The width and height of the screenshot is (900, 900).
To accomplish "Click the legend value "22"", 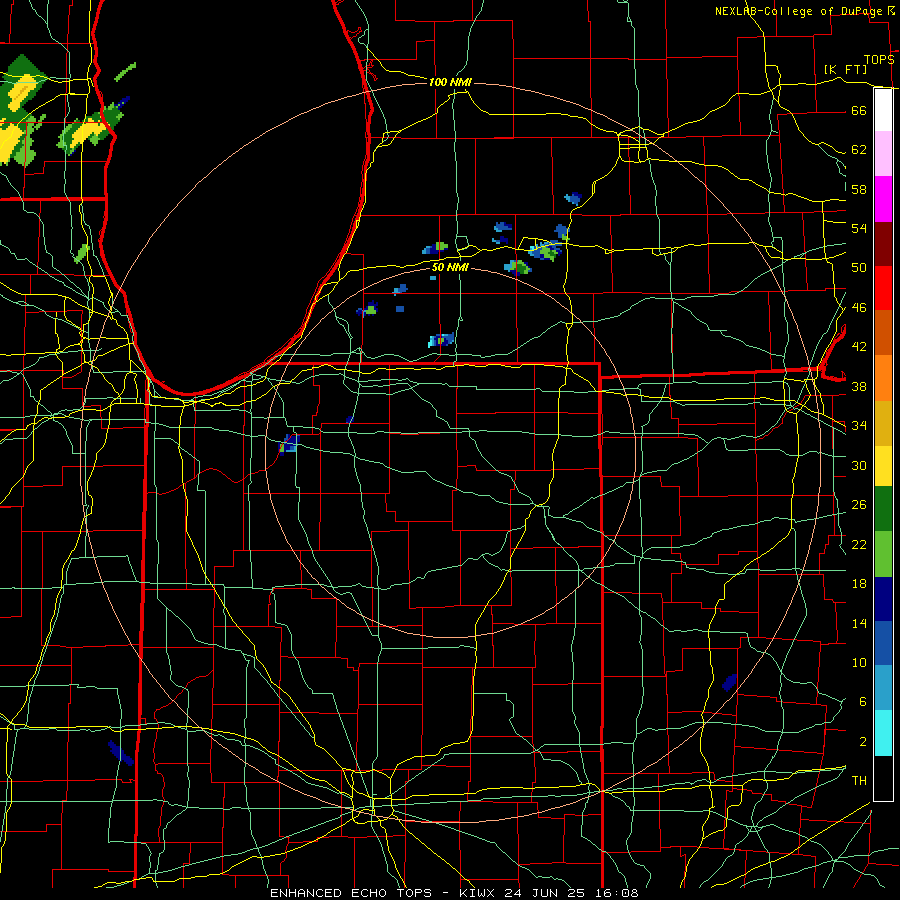I will pos(859,544).
